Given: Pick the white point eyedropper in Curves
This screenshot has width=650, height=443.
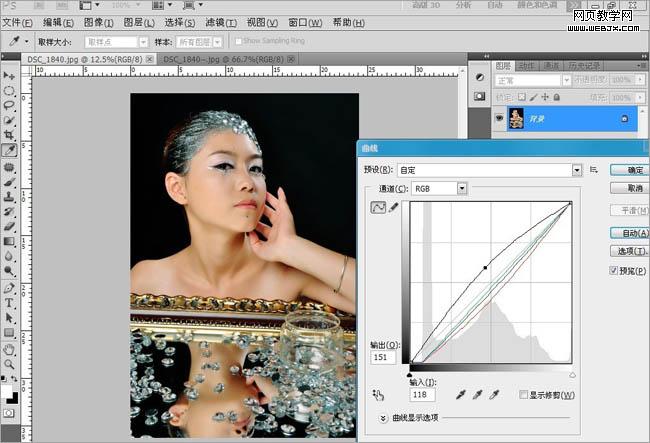Looking at the screenshot, I should tap(494, 395).
